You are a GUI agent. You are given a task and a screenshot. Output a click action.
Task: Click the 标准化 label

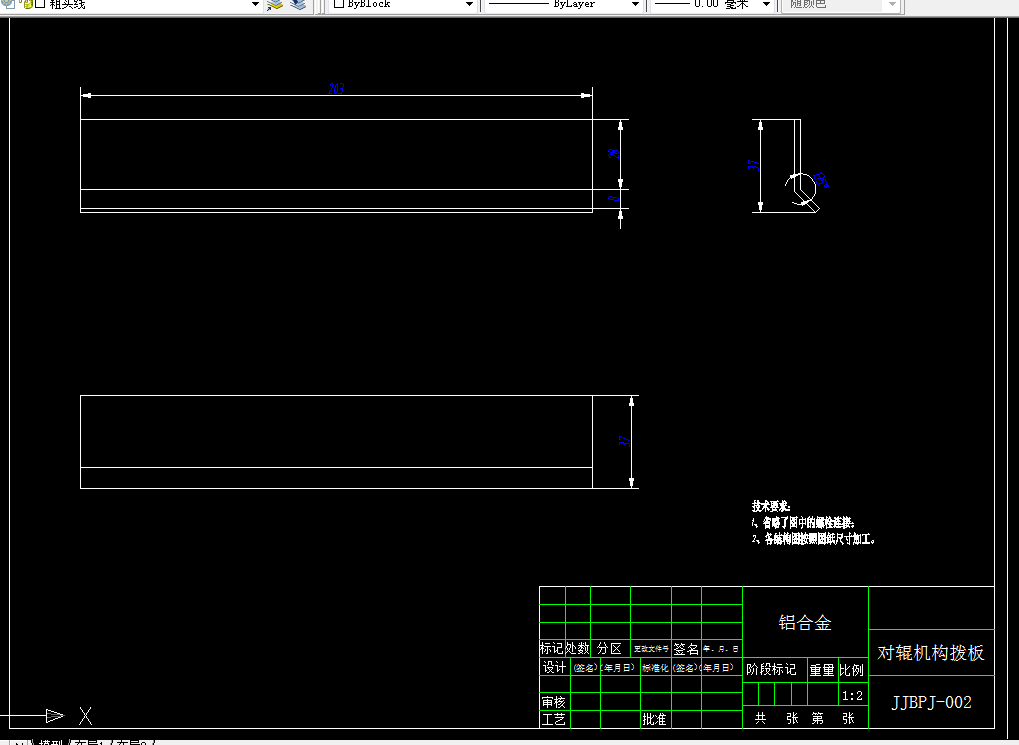[655, 668]
